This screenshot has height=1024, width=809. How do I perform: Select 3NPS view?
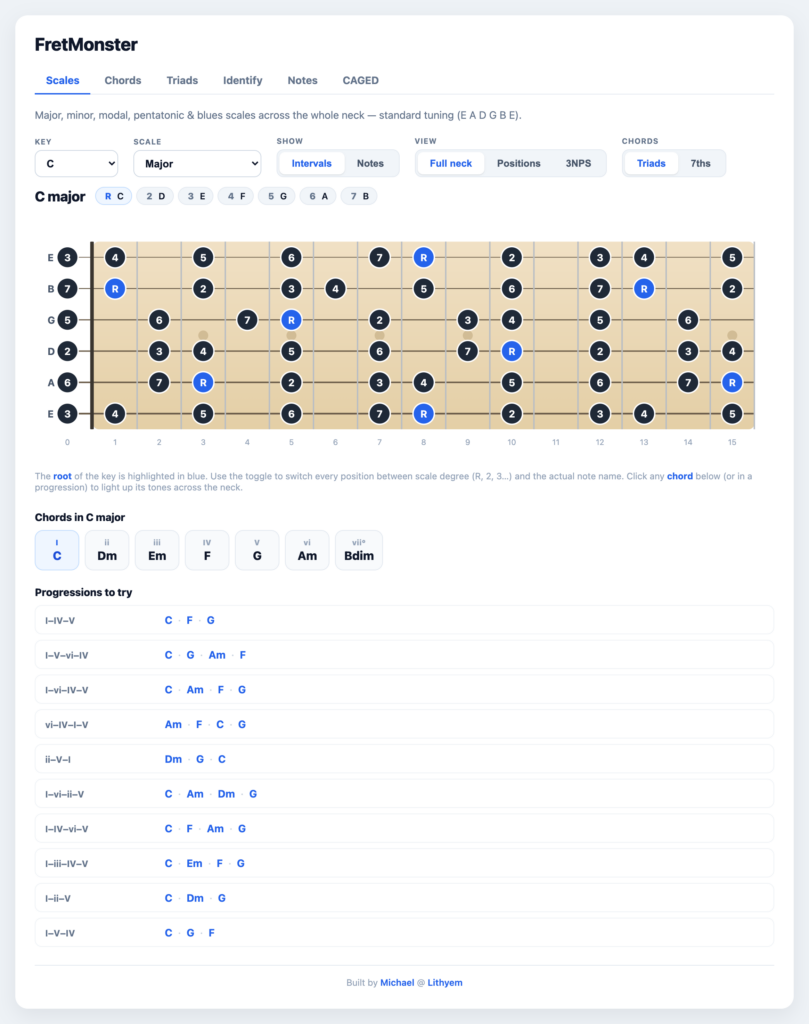coord(579,163)
